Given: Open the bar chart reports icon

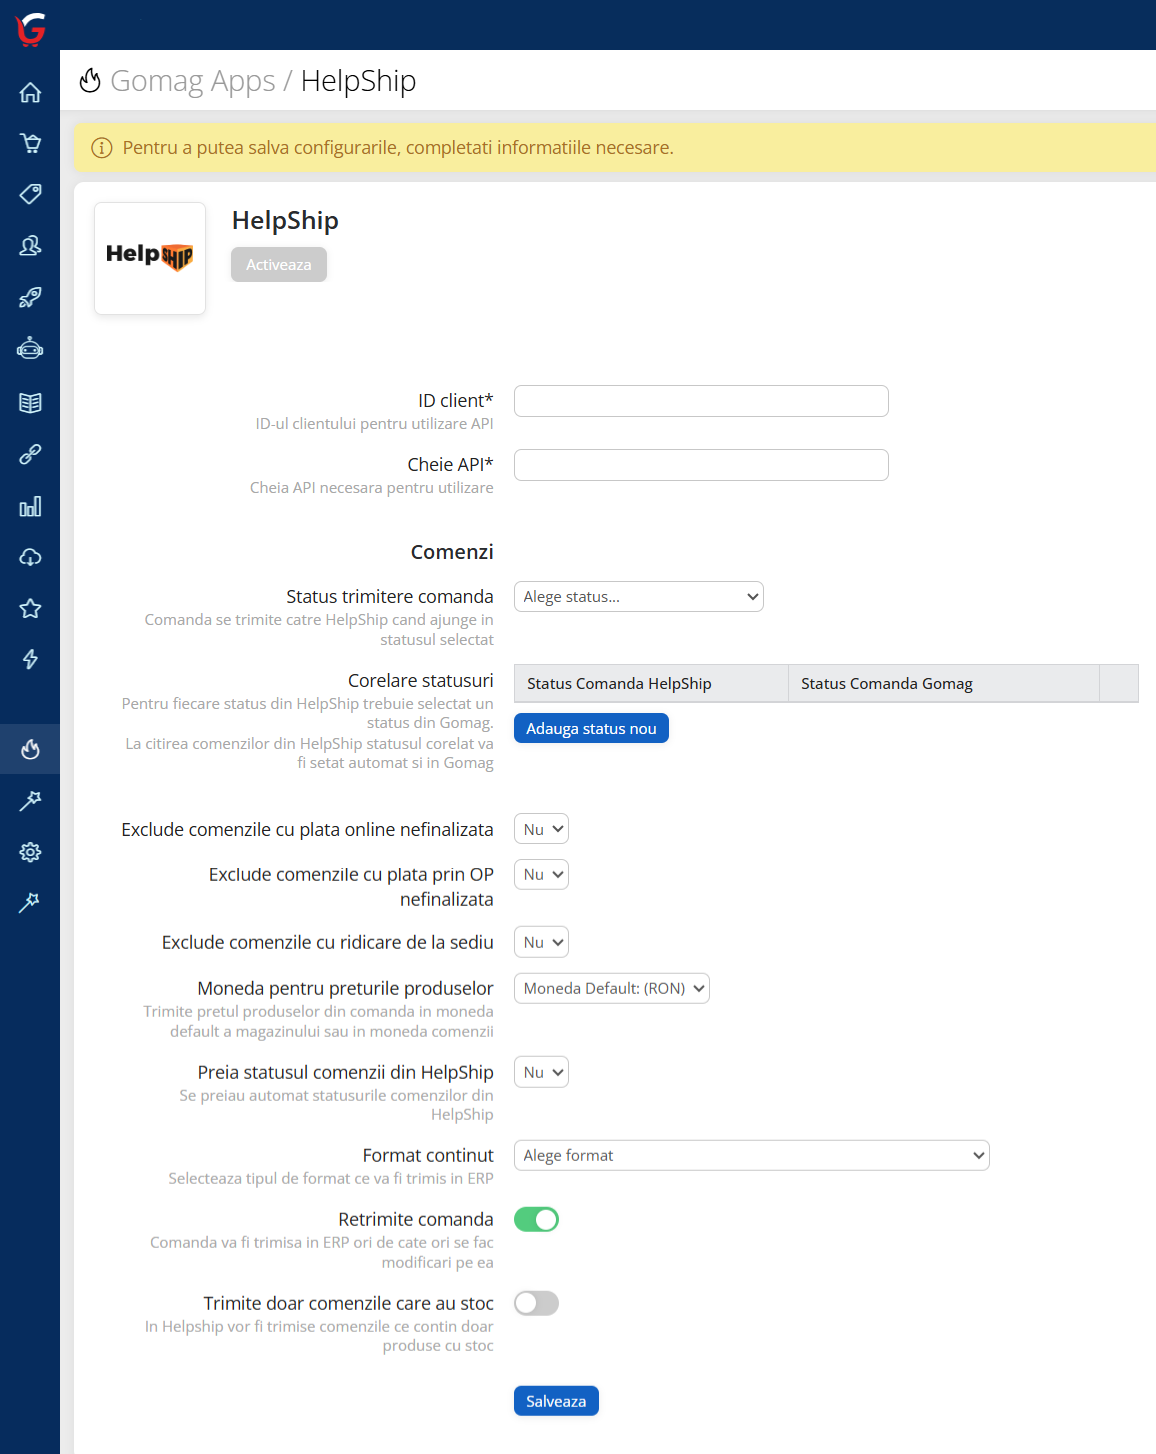Looking at the screenshot, I should pyautogui.click(x=30, y=506).
